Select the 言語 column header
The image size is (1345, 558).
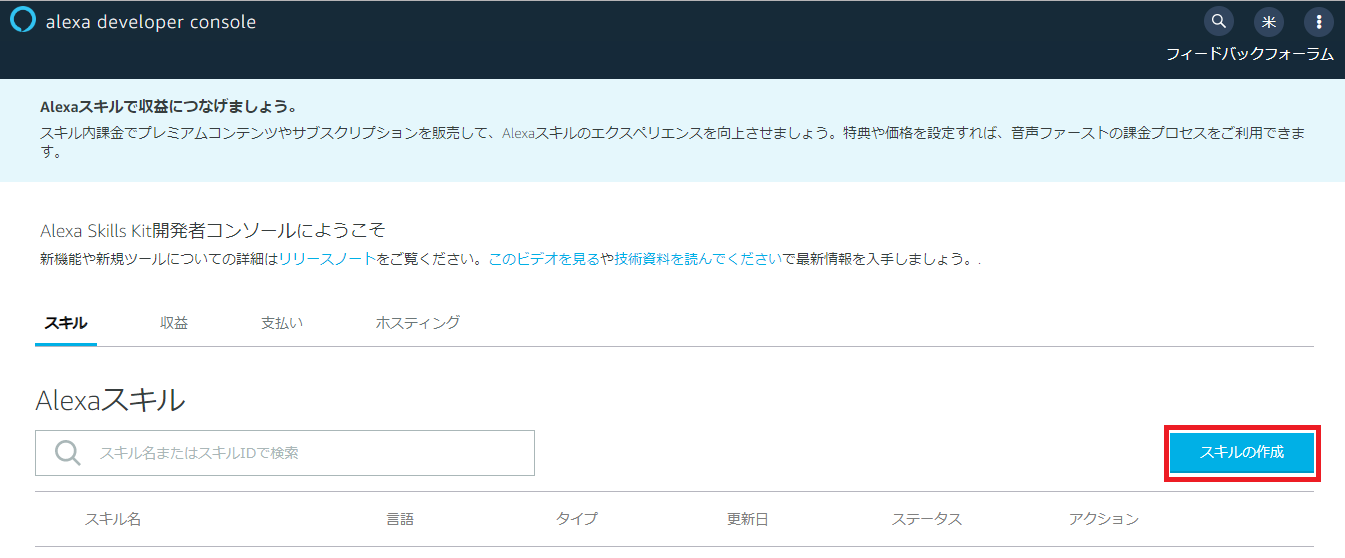(x=400, y=519)
